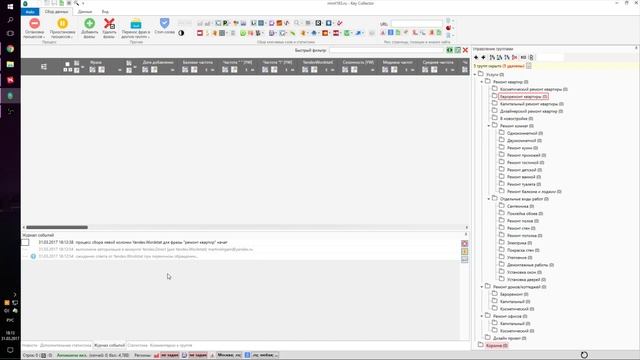Viewport: 640px width, 360px height.
Task: Click the tree-view icon in the table header corner
Action: tap(44, 67)
